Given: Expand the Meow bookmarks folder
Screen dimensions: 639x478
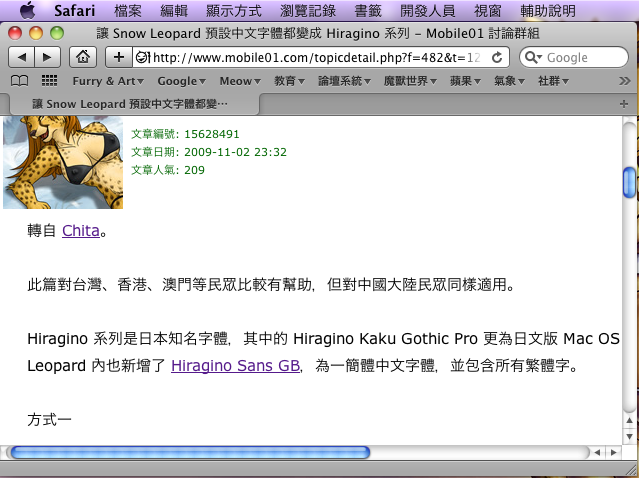Looking at the screenshot, I should 240,81.
